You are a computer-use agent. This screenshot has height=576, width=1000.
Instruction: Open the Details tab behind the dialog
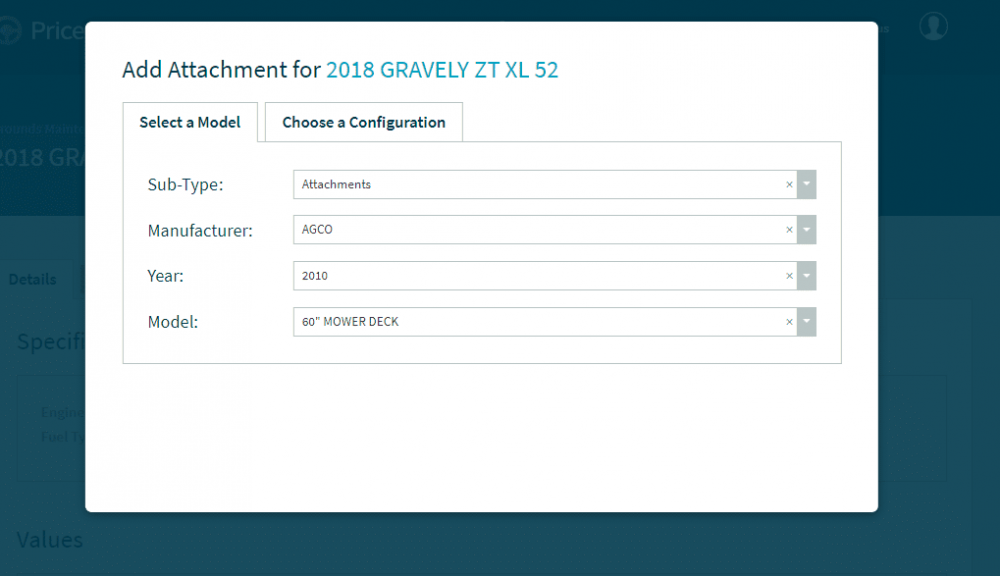[33, 280]
